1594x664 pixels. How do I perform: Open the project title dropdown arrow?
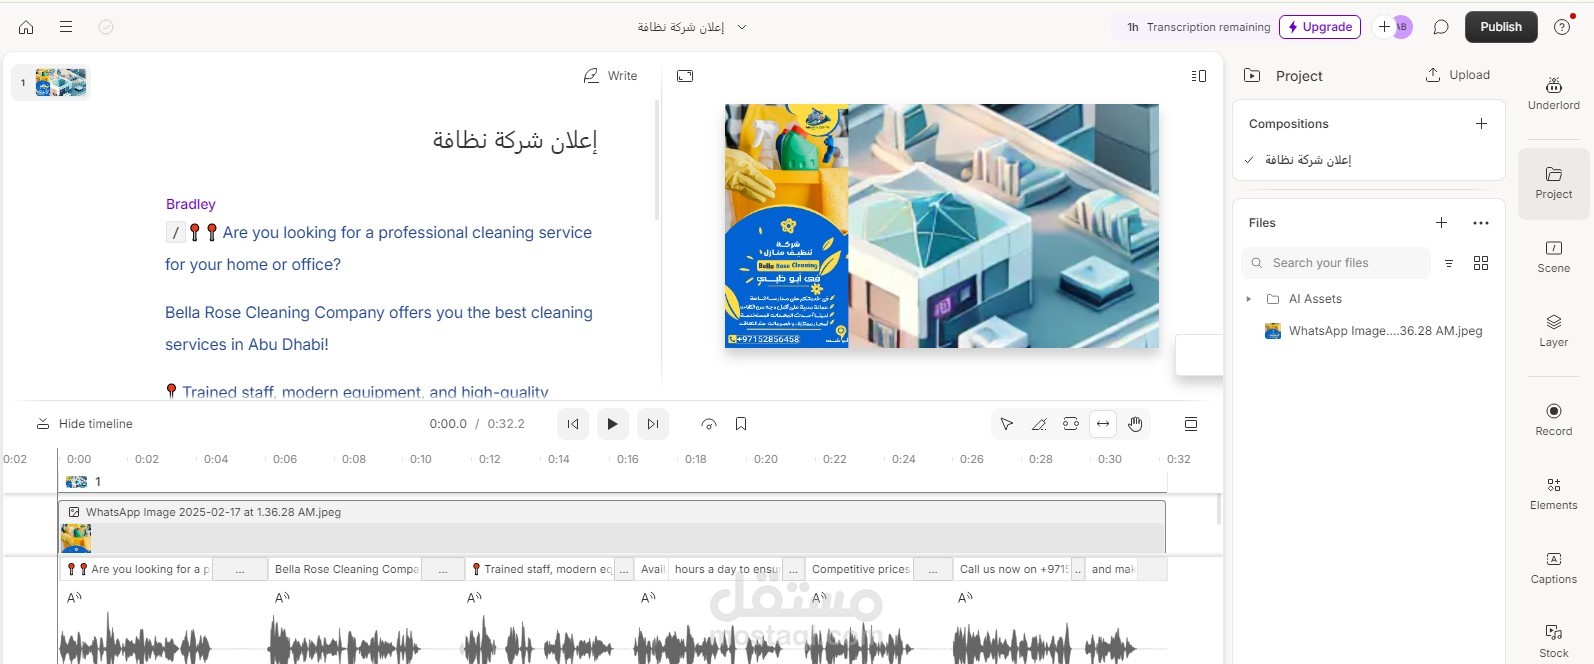tap(742, 27)
